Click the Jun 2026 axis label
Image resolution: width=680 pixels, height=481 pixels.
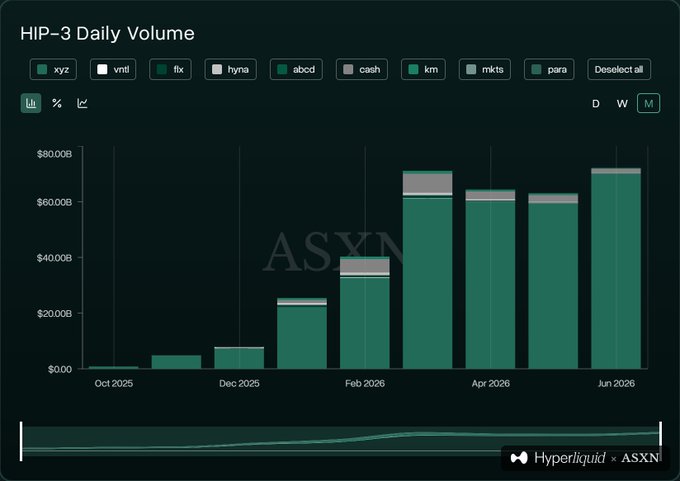pos(616,383)
